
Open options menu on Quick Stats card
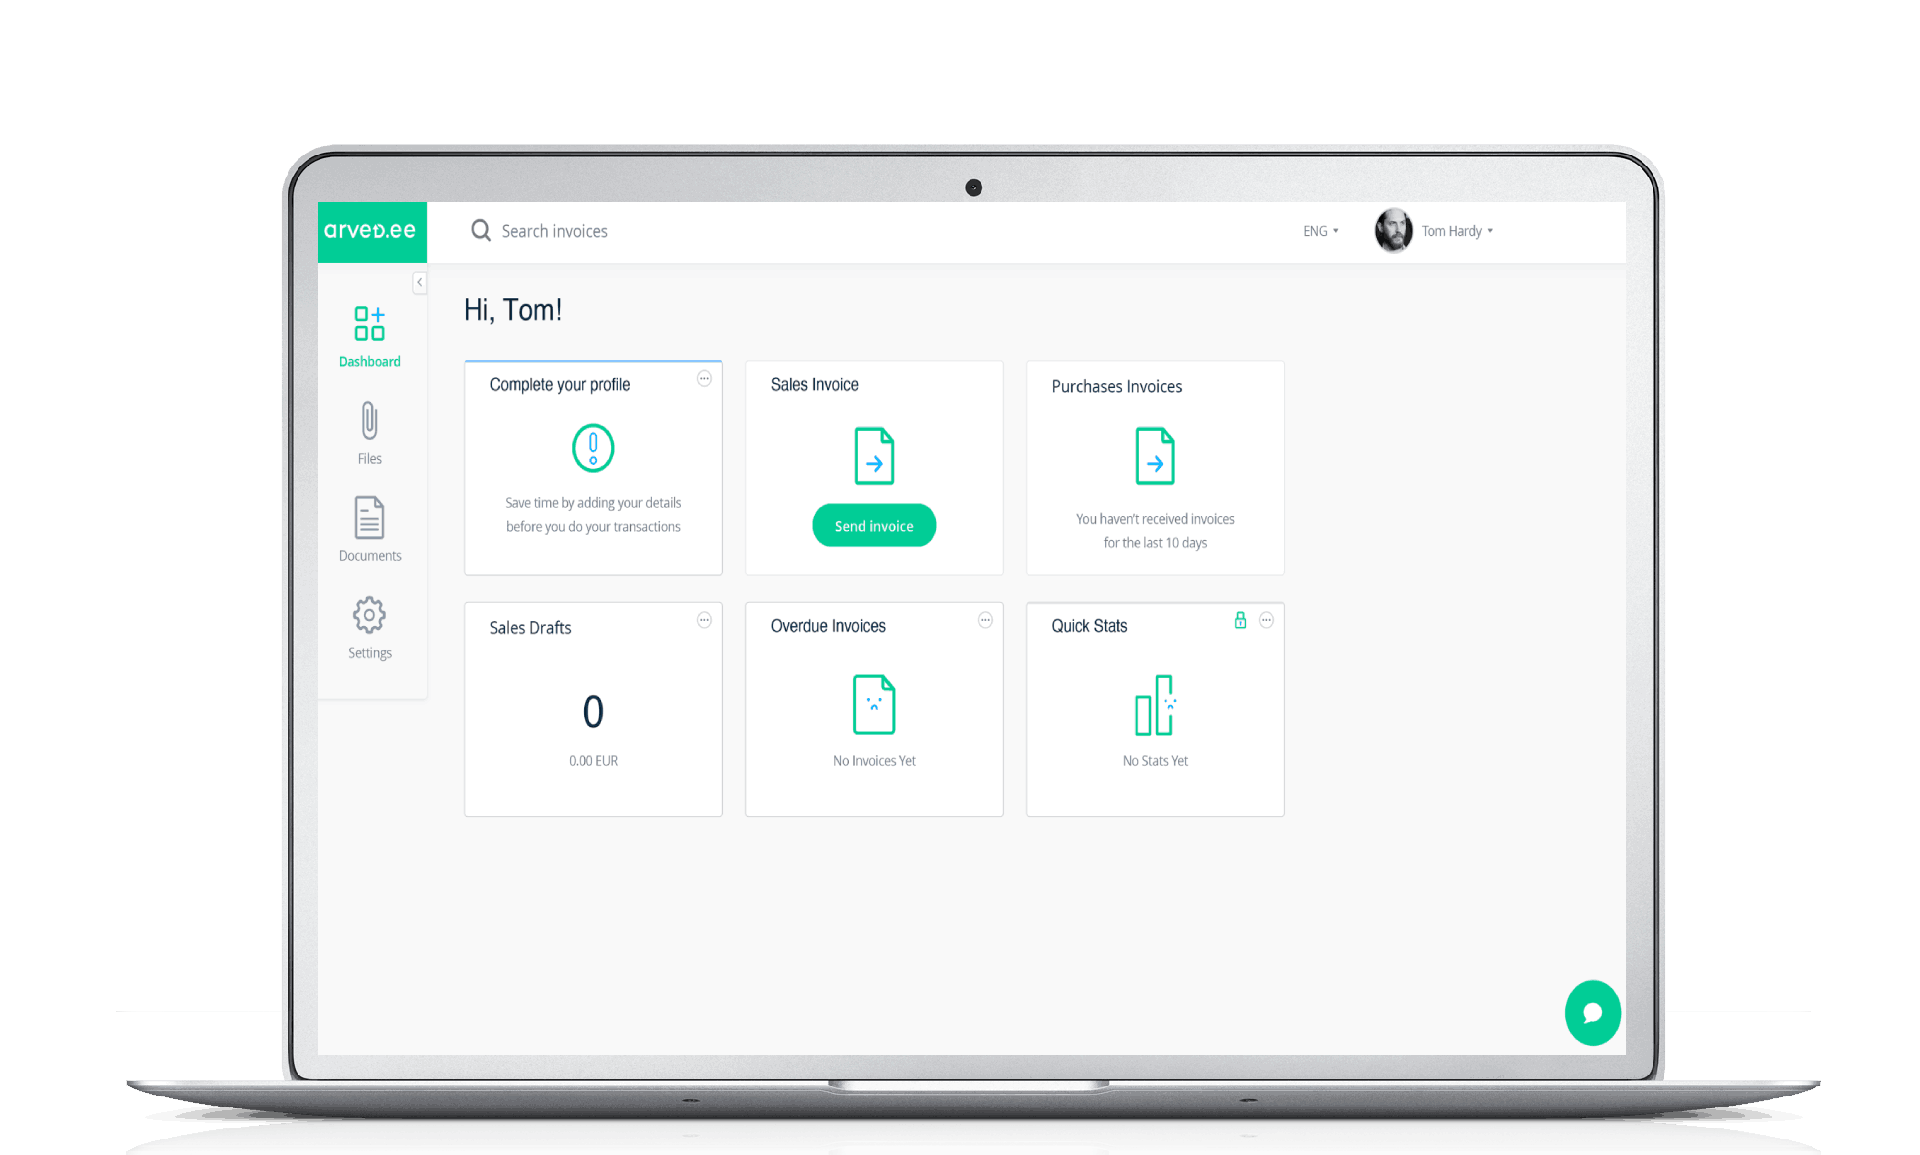point(1266,620)
